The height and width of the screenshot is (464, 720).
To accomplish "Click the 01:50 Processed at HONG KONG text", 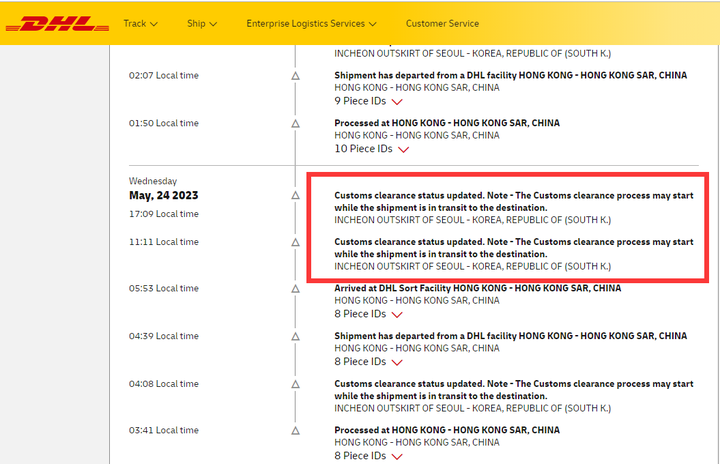I will pyautogui.click(x=447, y=123).
